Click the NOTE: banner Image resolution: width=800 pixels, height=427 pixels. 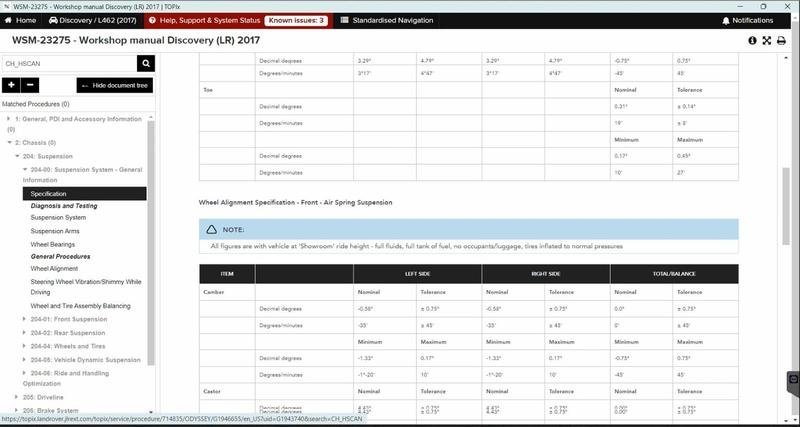coord(468,230)
